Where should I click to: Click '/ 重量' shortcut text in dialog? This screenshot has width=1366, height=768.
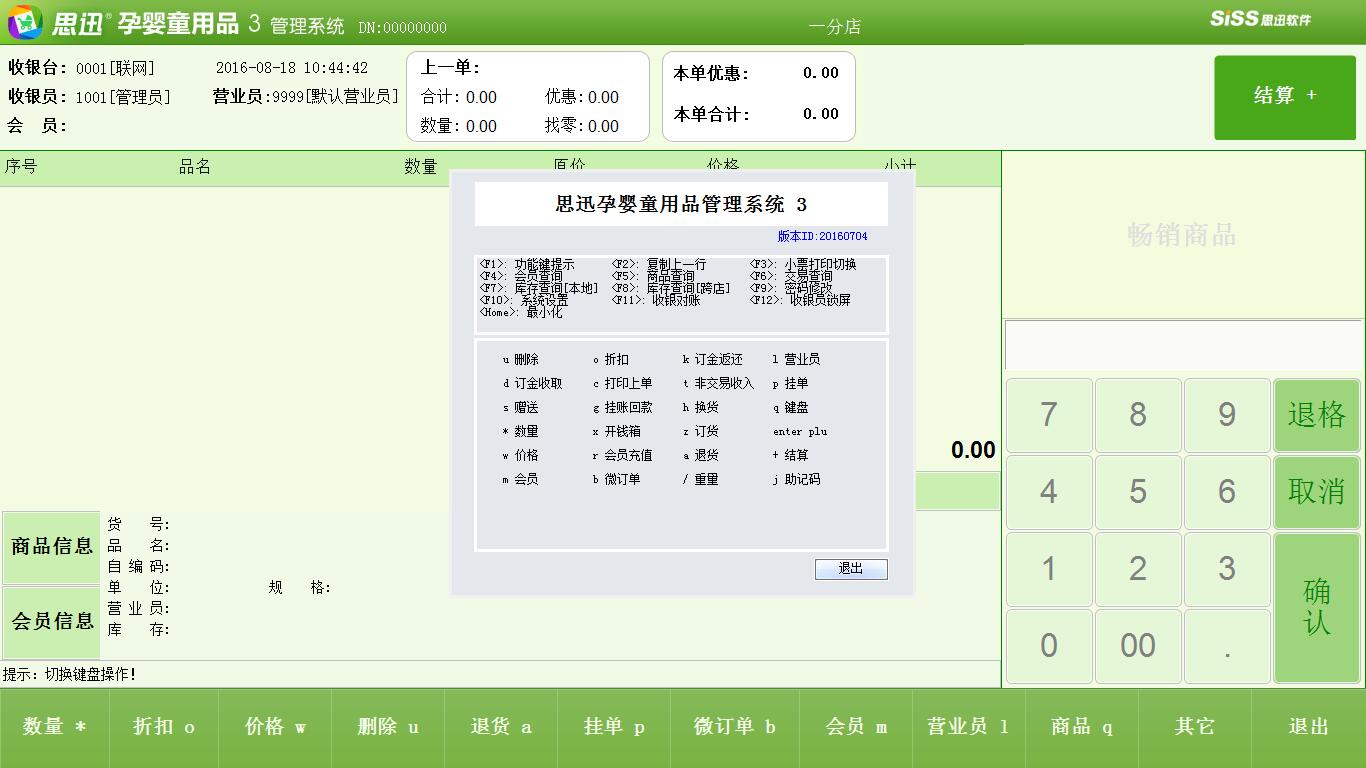click(x=700, y=480)
